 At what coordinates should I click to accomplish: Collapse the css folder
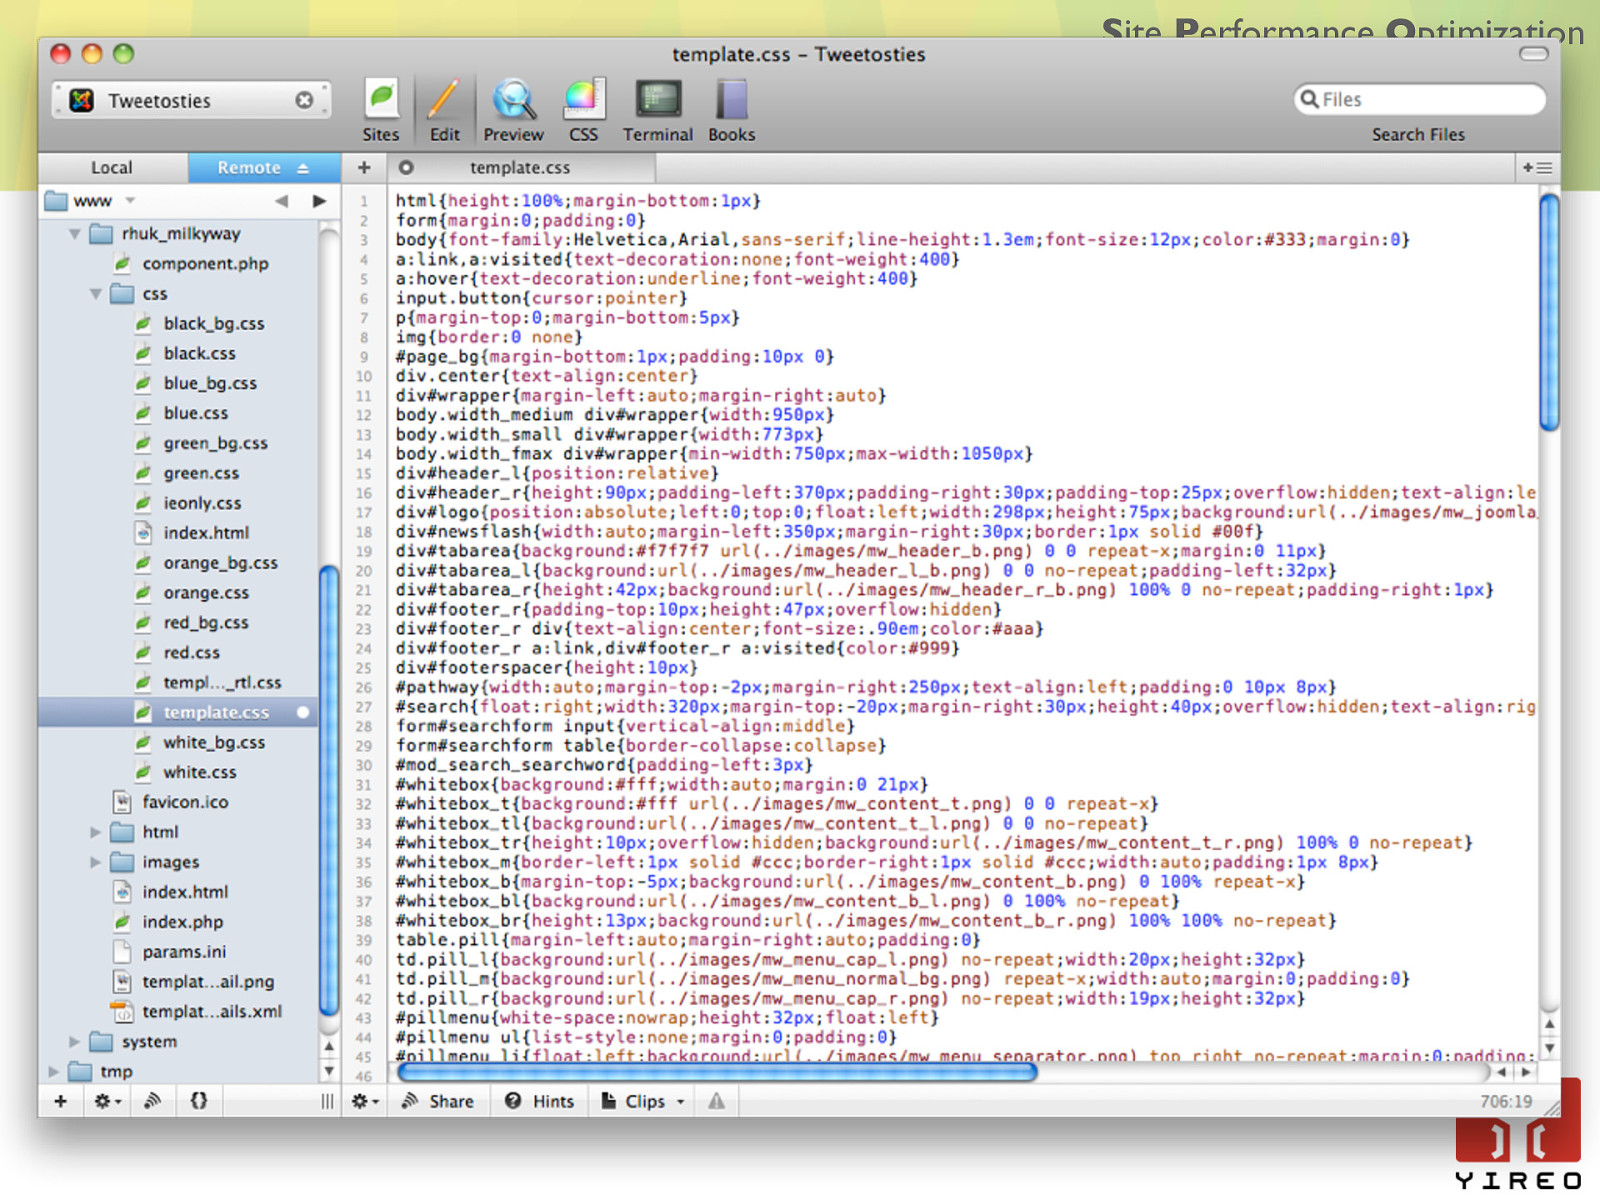pos(96,294)
